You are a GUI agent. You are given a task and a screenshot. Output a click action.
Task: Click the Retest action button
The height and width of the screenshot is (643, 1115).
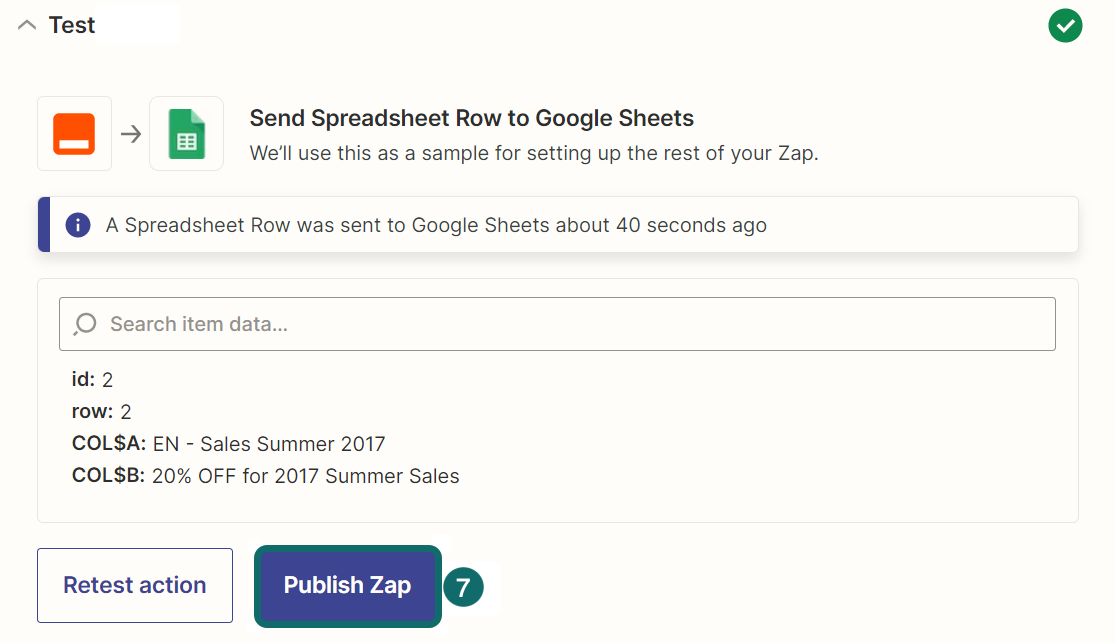coord(134,586)
